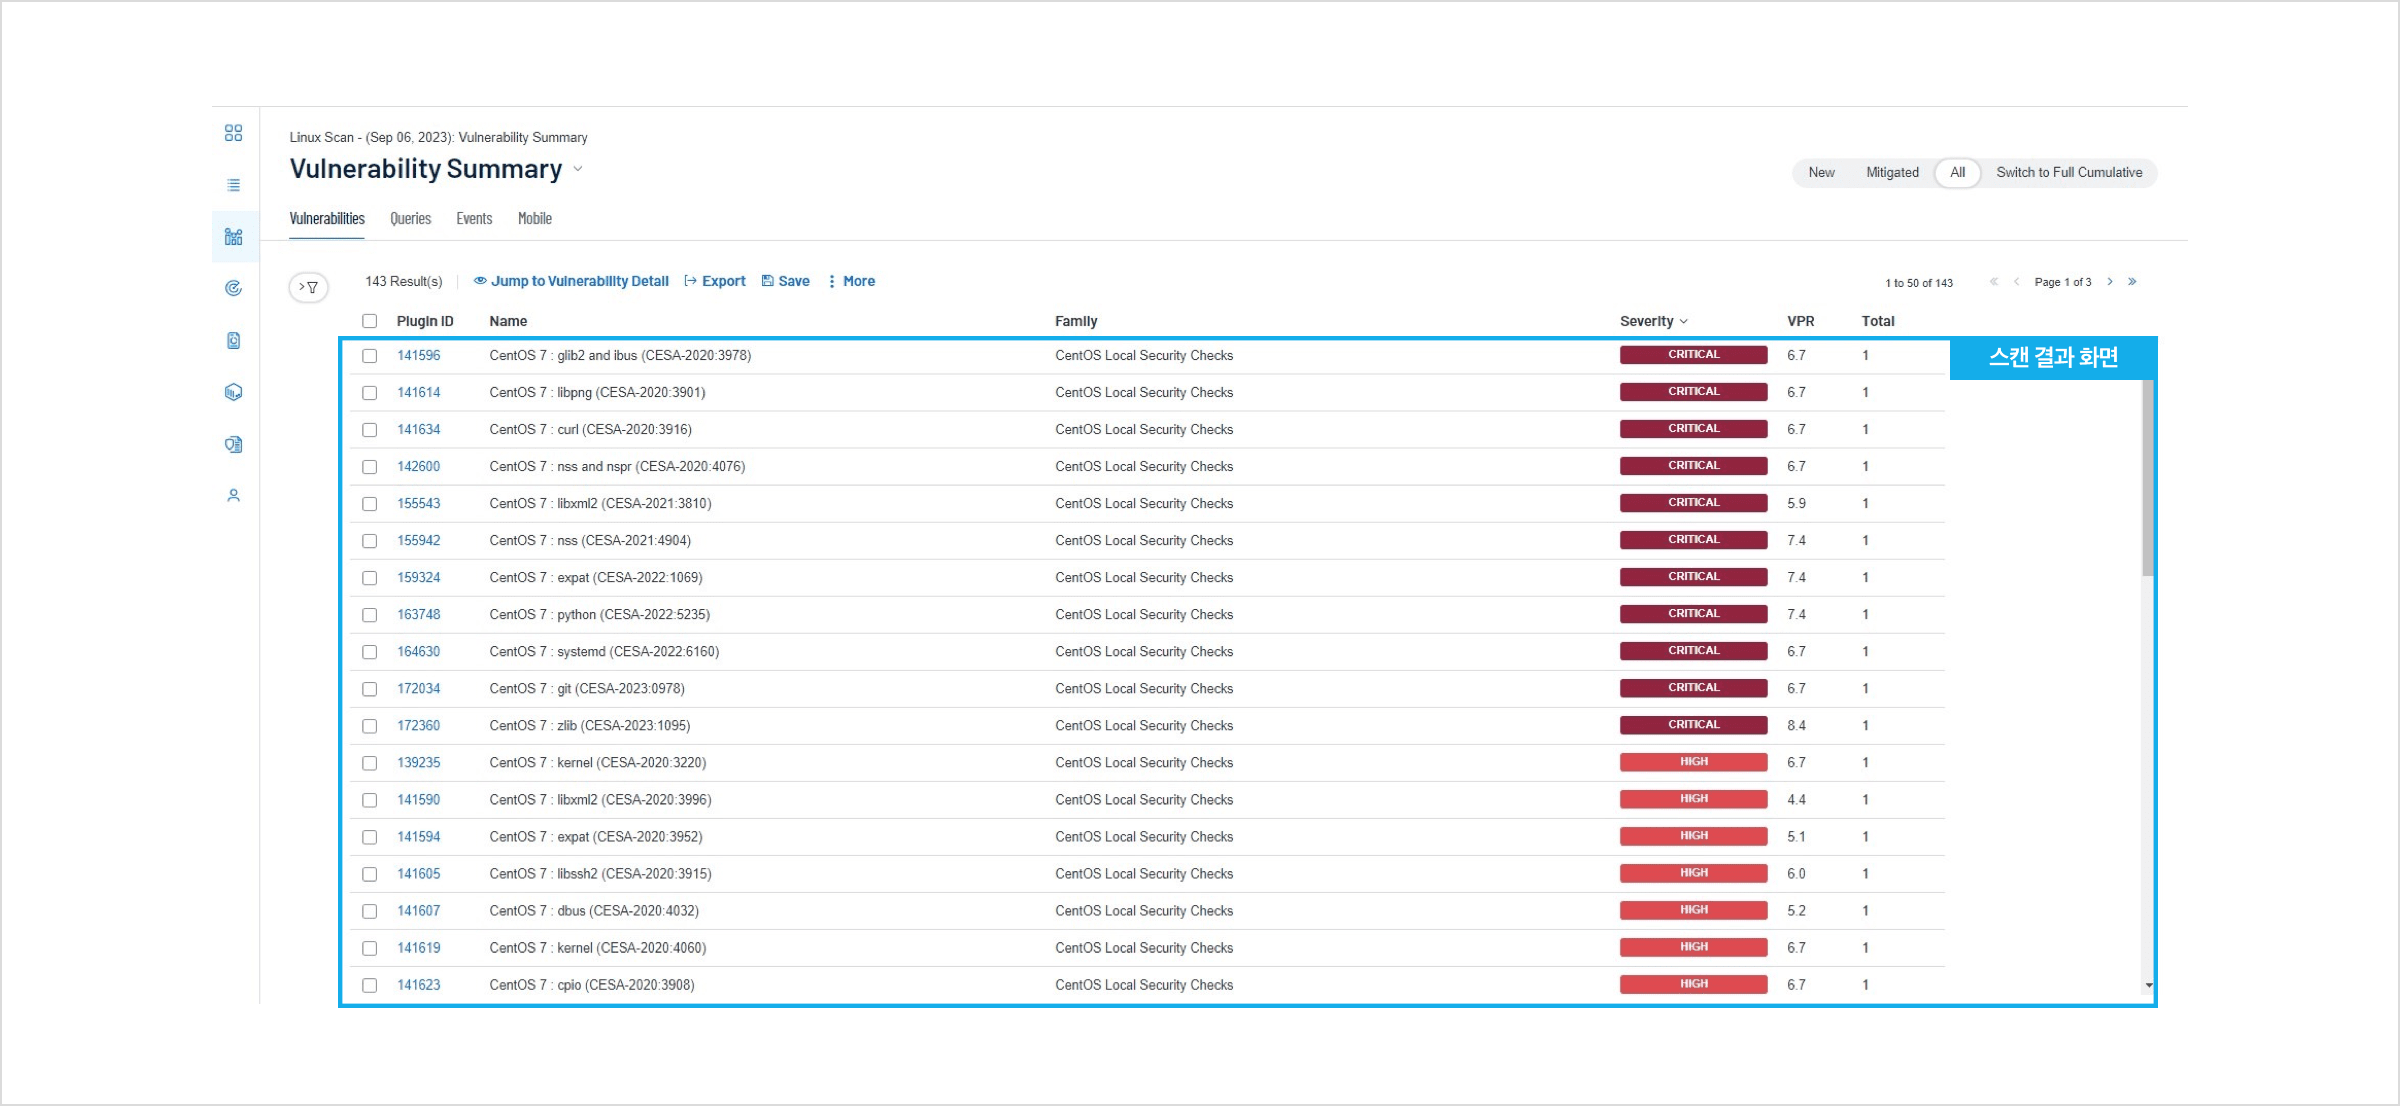Click the list view sidebar icon
2400x1108 pixels.
(233, 185)
